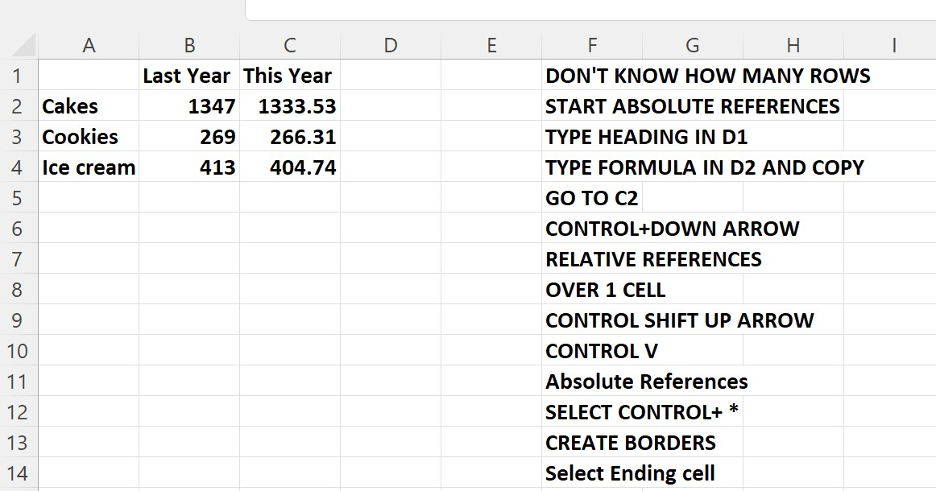Select column F header
Viewport: 936px width, 492px height.
pos(592,45)
